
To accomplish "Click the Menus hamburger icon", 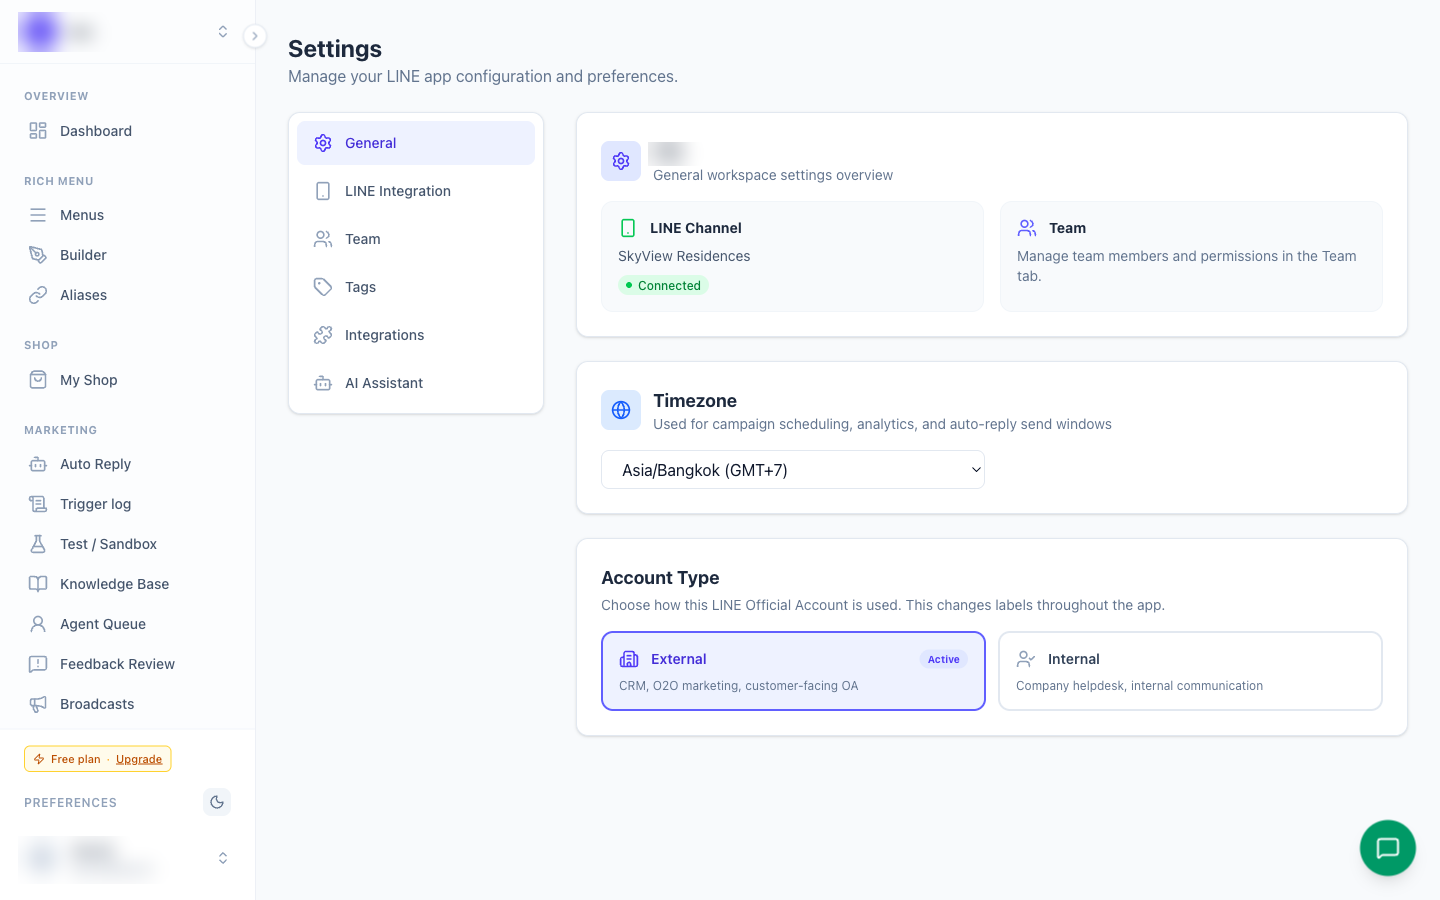I will click(38, 215).
